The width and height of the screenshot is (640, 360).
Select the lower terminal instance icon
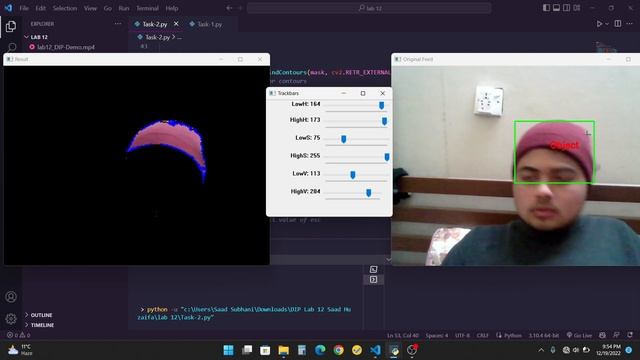[x=373, y=280]
